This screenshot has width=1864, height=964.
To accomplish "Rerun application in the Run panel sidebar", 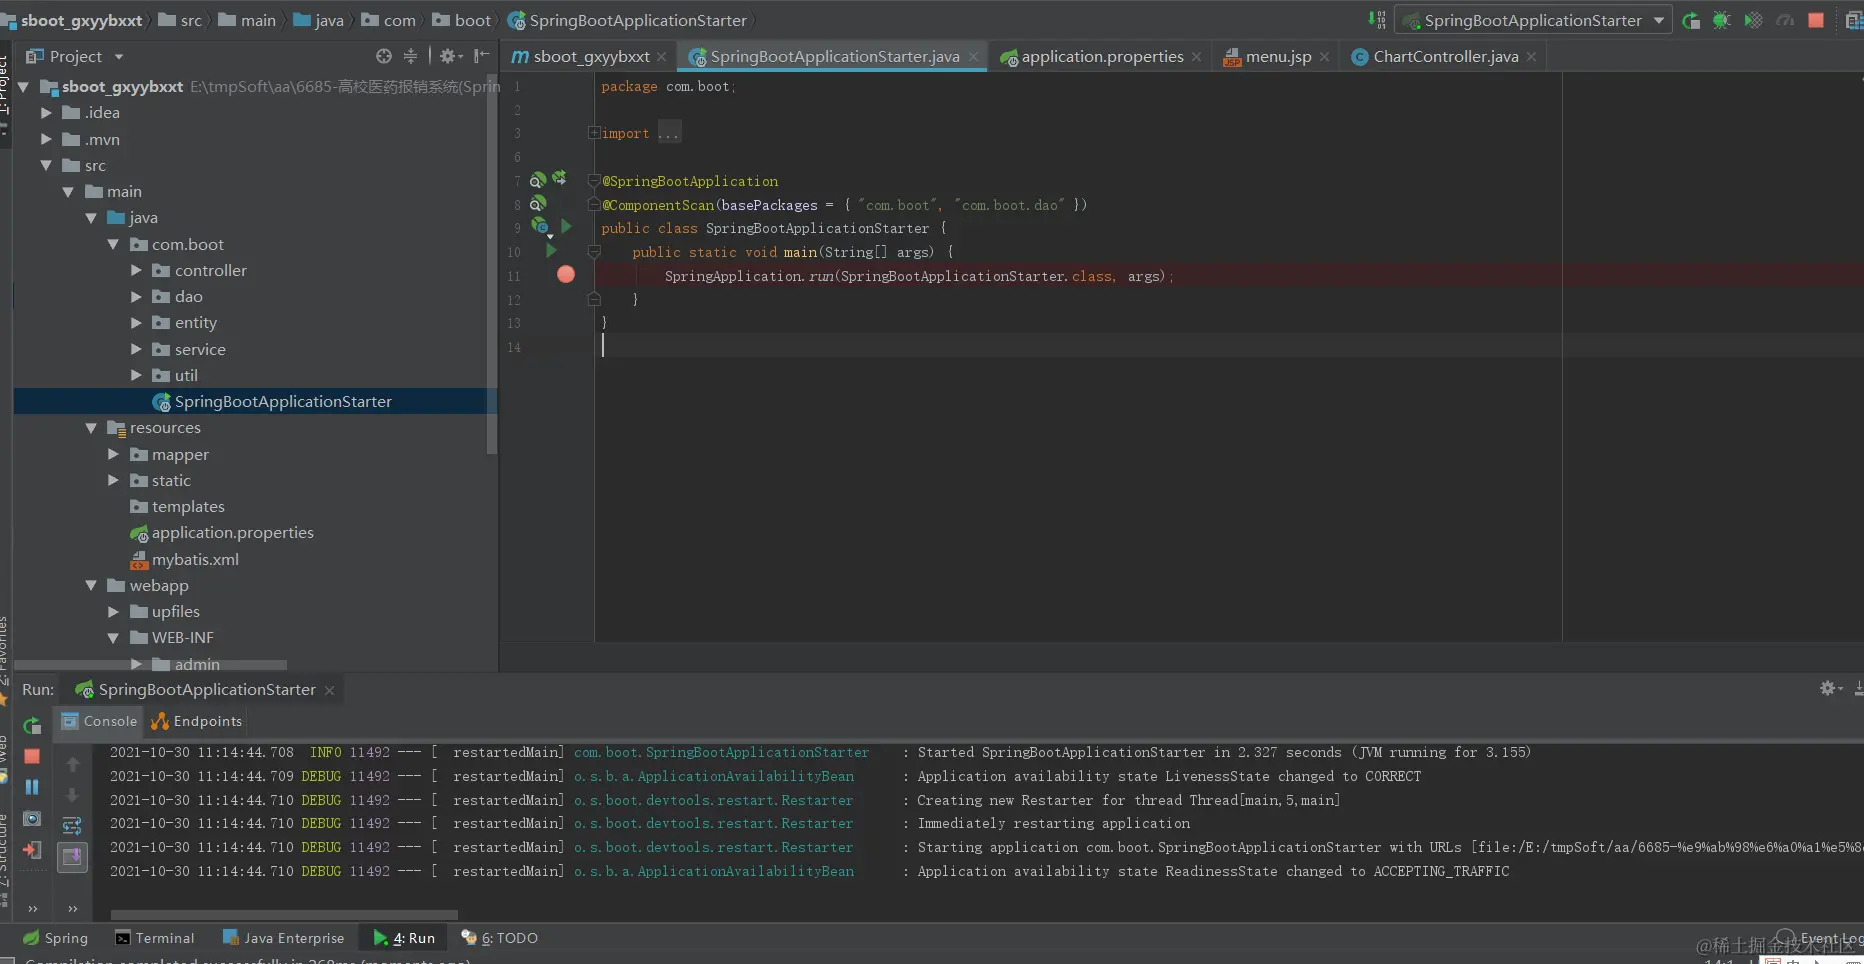I will pos(32,725).
